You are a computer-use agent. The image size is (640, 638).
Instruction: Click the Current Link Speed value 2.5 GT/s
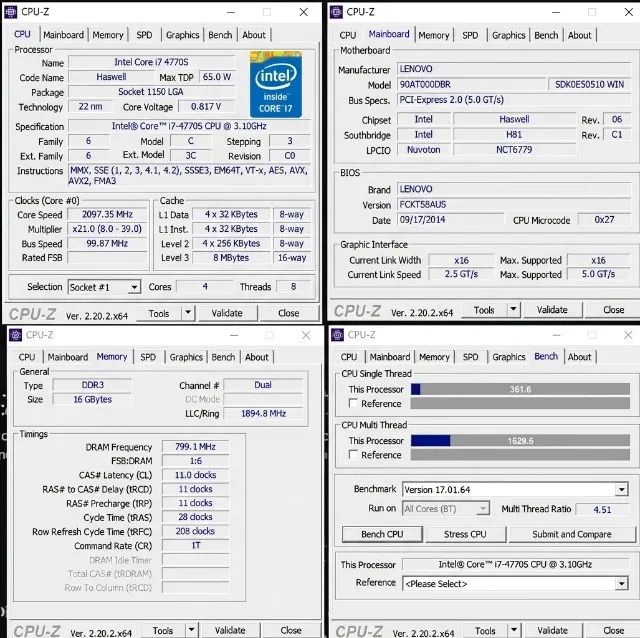pos(462,274)
